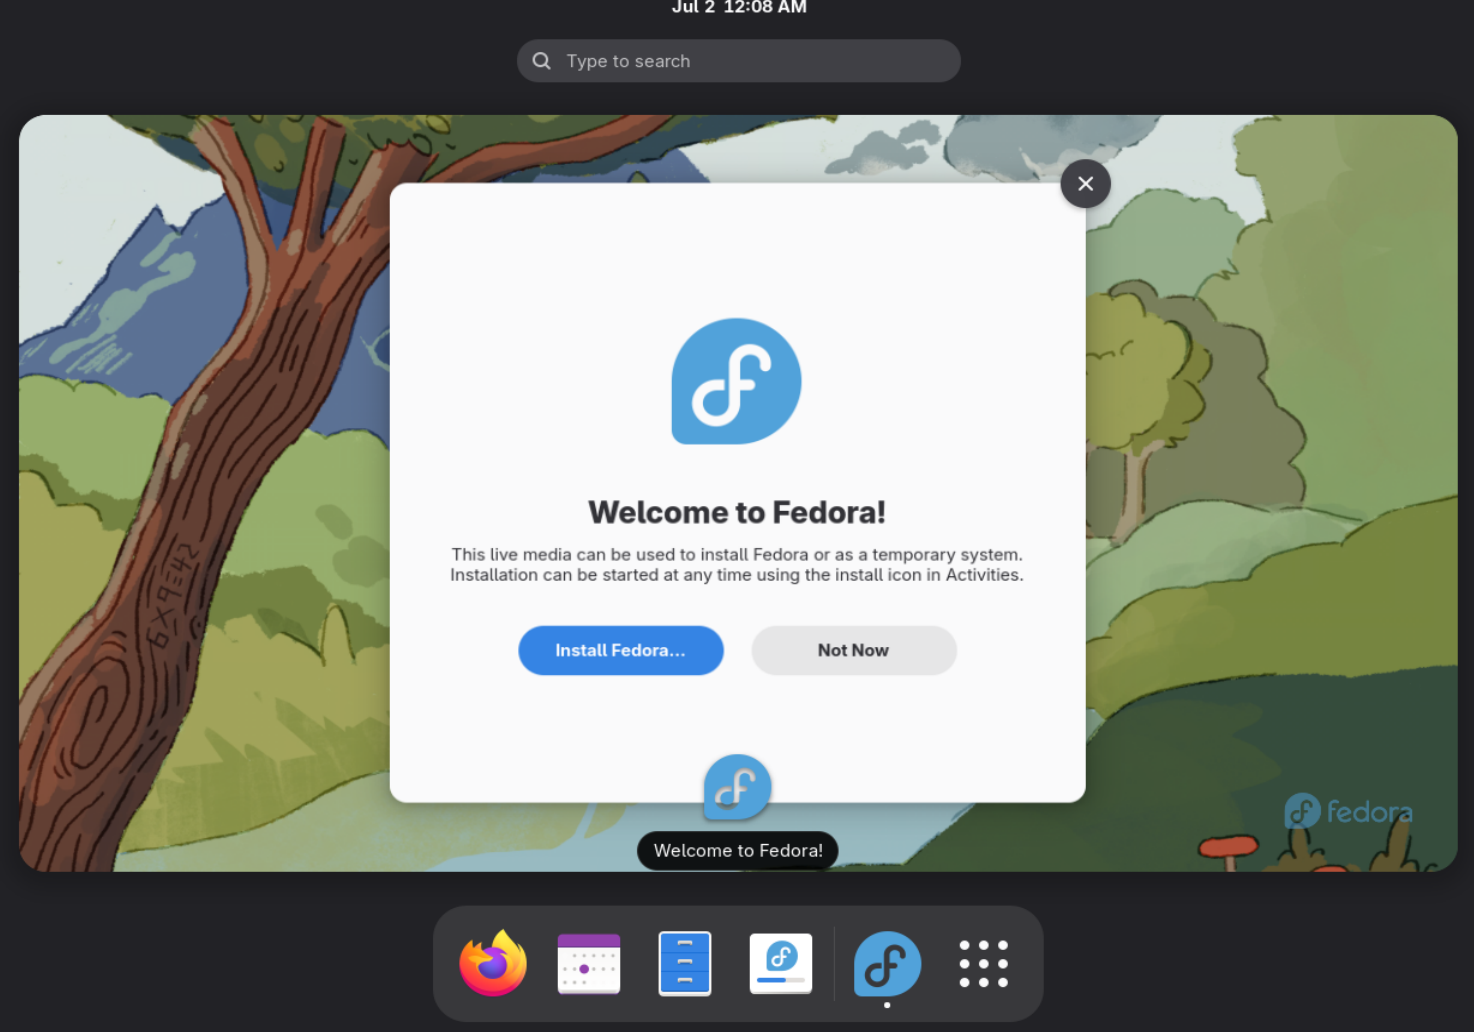Image resolution: width=1474 pixels, height=1032 pixels.
Task: Click the Welcome to Fedora! window caption label
Action: pyautogui.click(x=738, y=851)
